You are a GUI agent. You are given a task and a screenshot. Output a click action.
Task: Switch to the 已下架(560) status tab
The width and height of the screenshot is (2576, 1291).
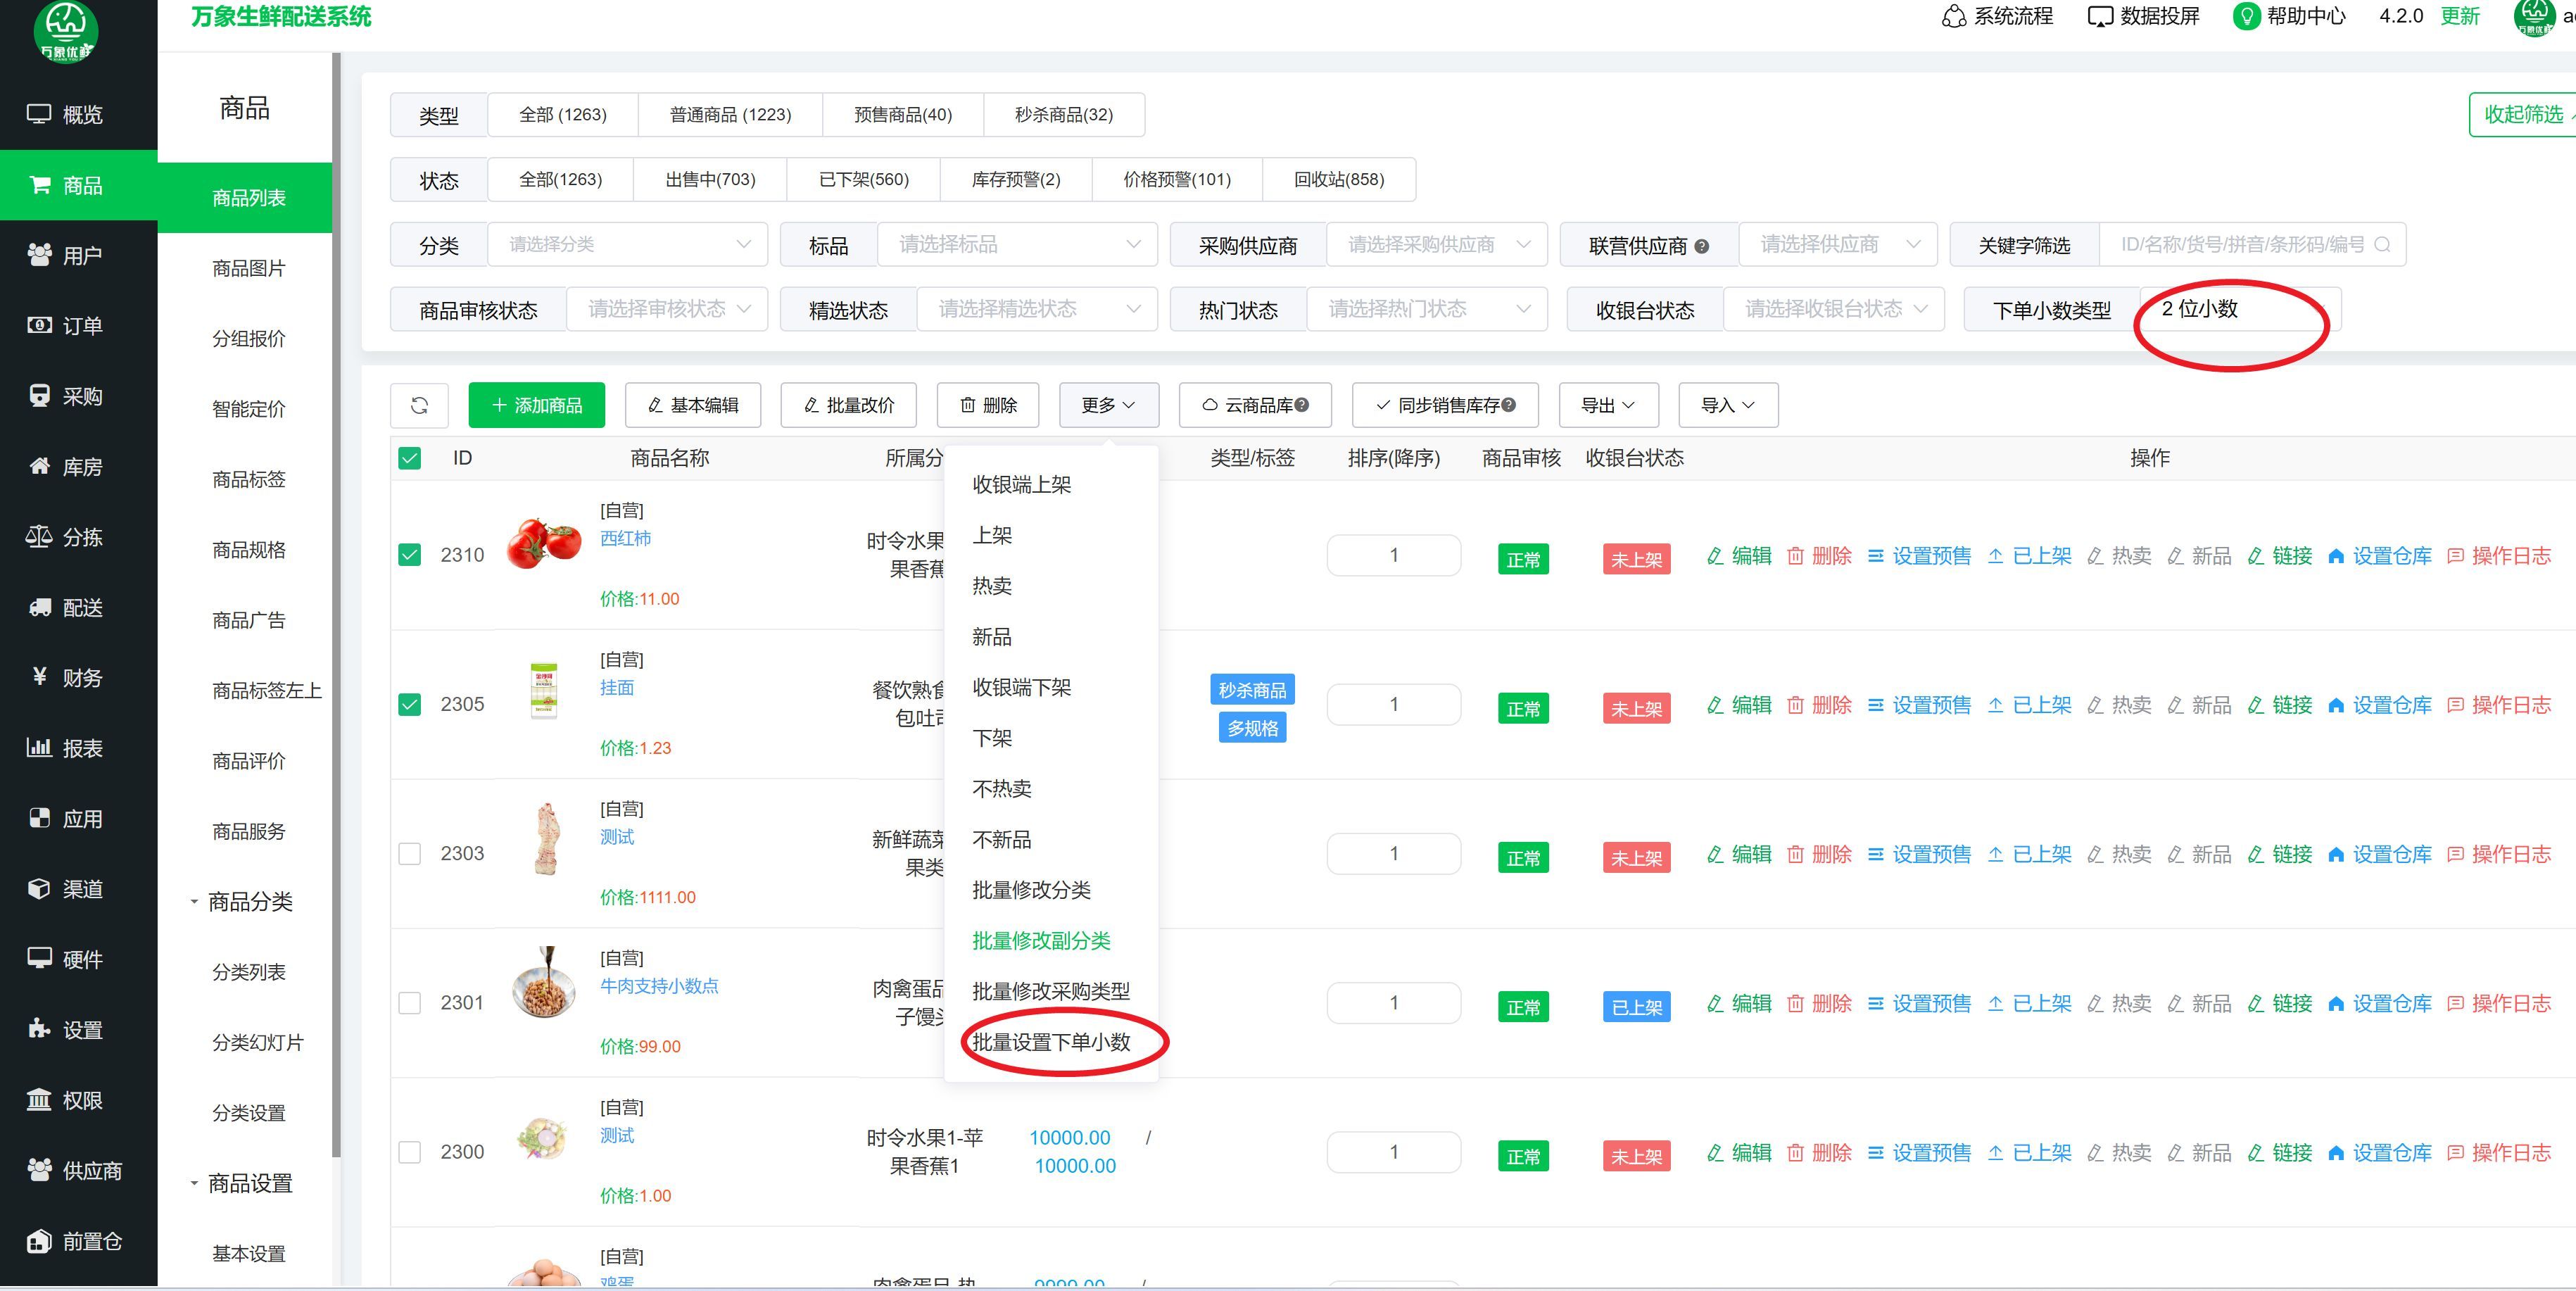863,179
